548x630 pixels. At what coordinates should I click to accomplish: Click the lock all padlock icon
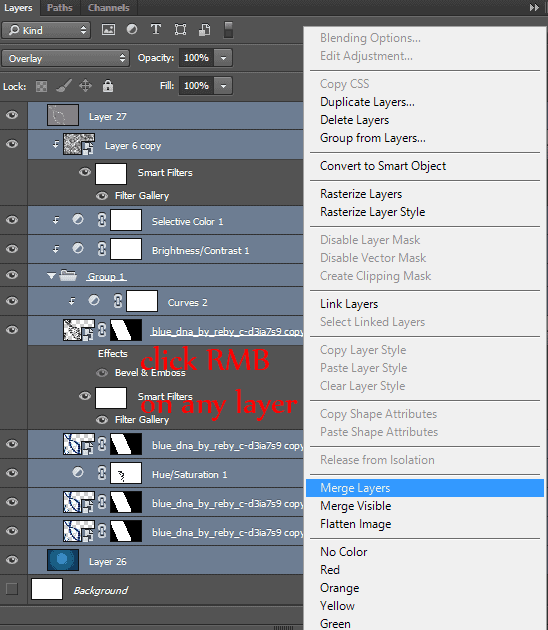pos(108,86)
